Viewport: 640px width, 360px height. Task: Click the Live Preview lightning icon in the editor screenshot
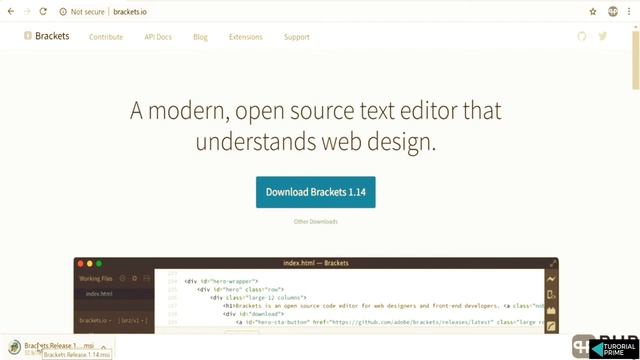tap(551, 279)
